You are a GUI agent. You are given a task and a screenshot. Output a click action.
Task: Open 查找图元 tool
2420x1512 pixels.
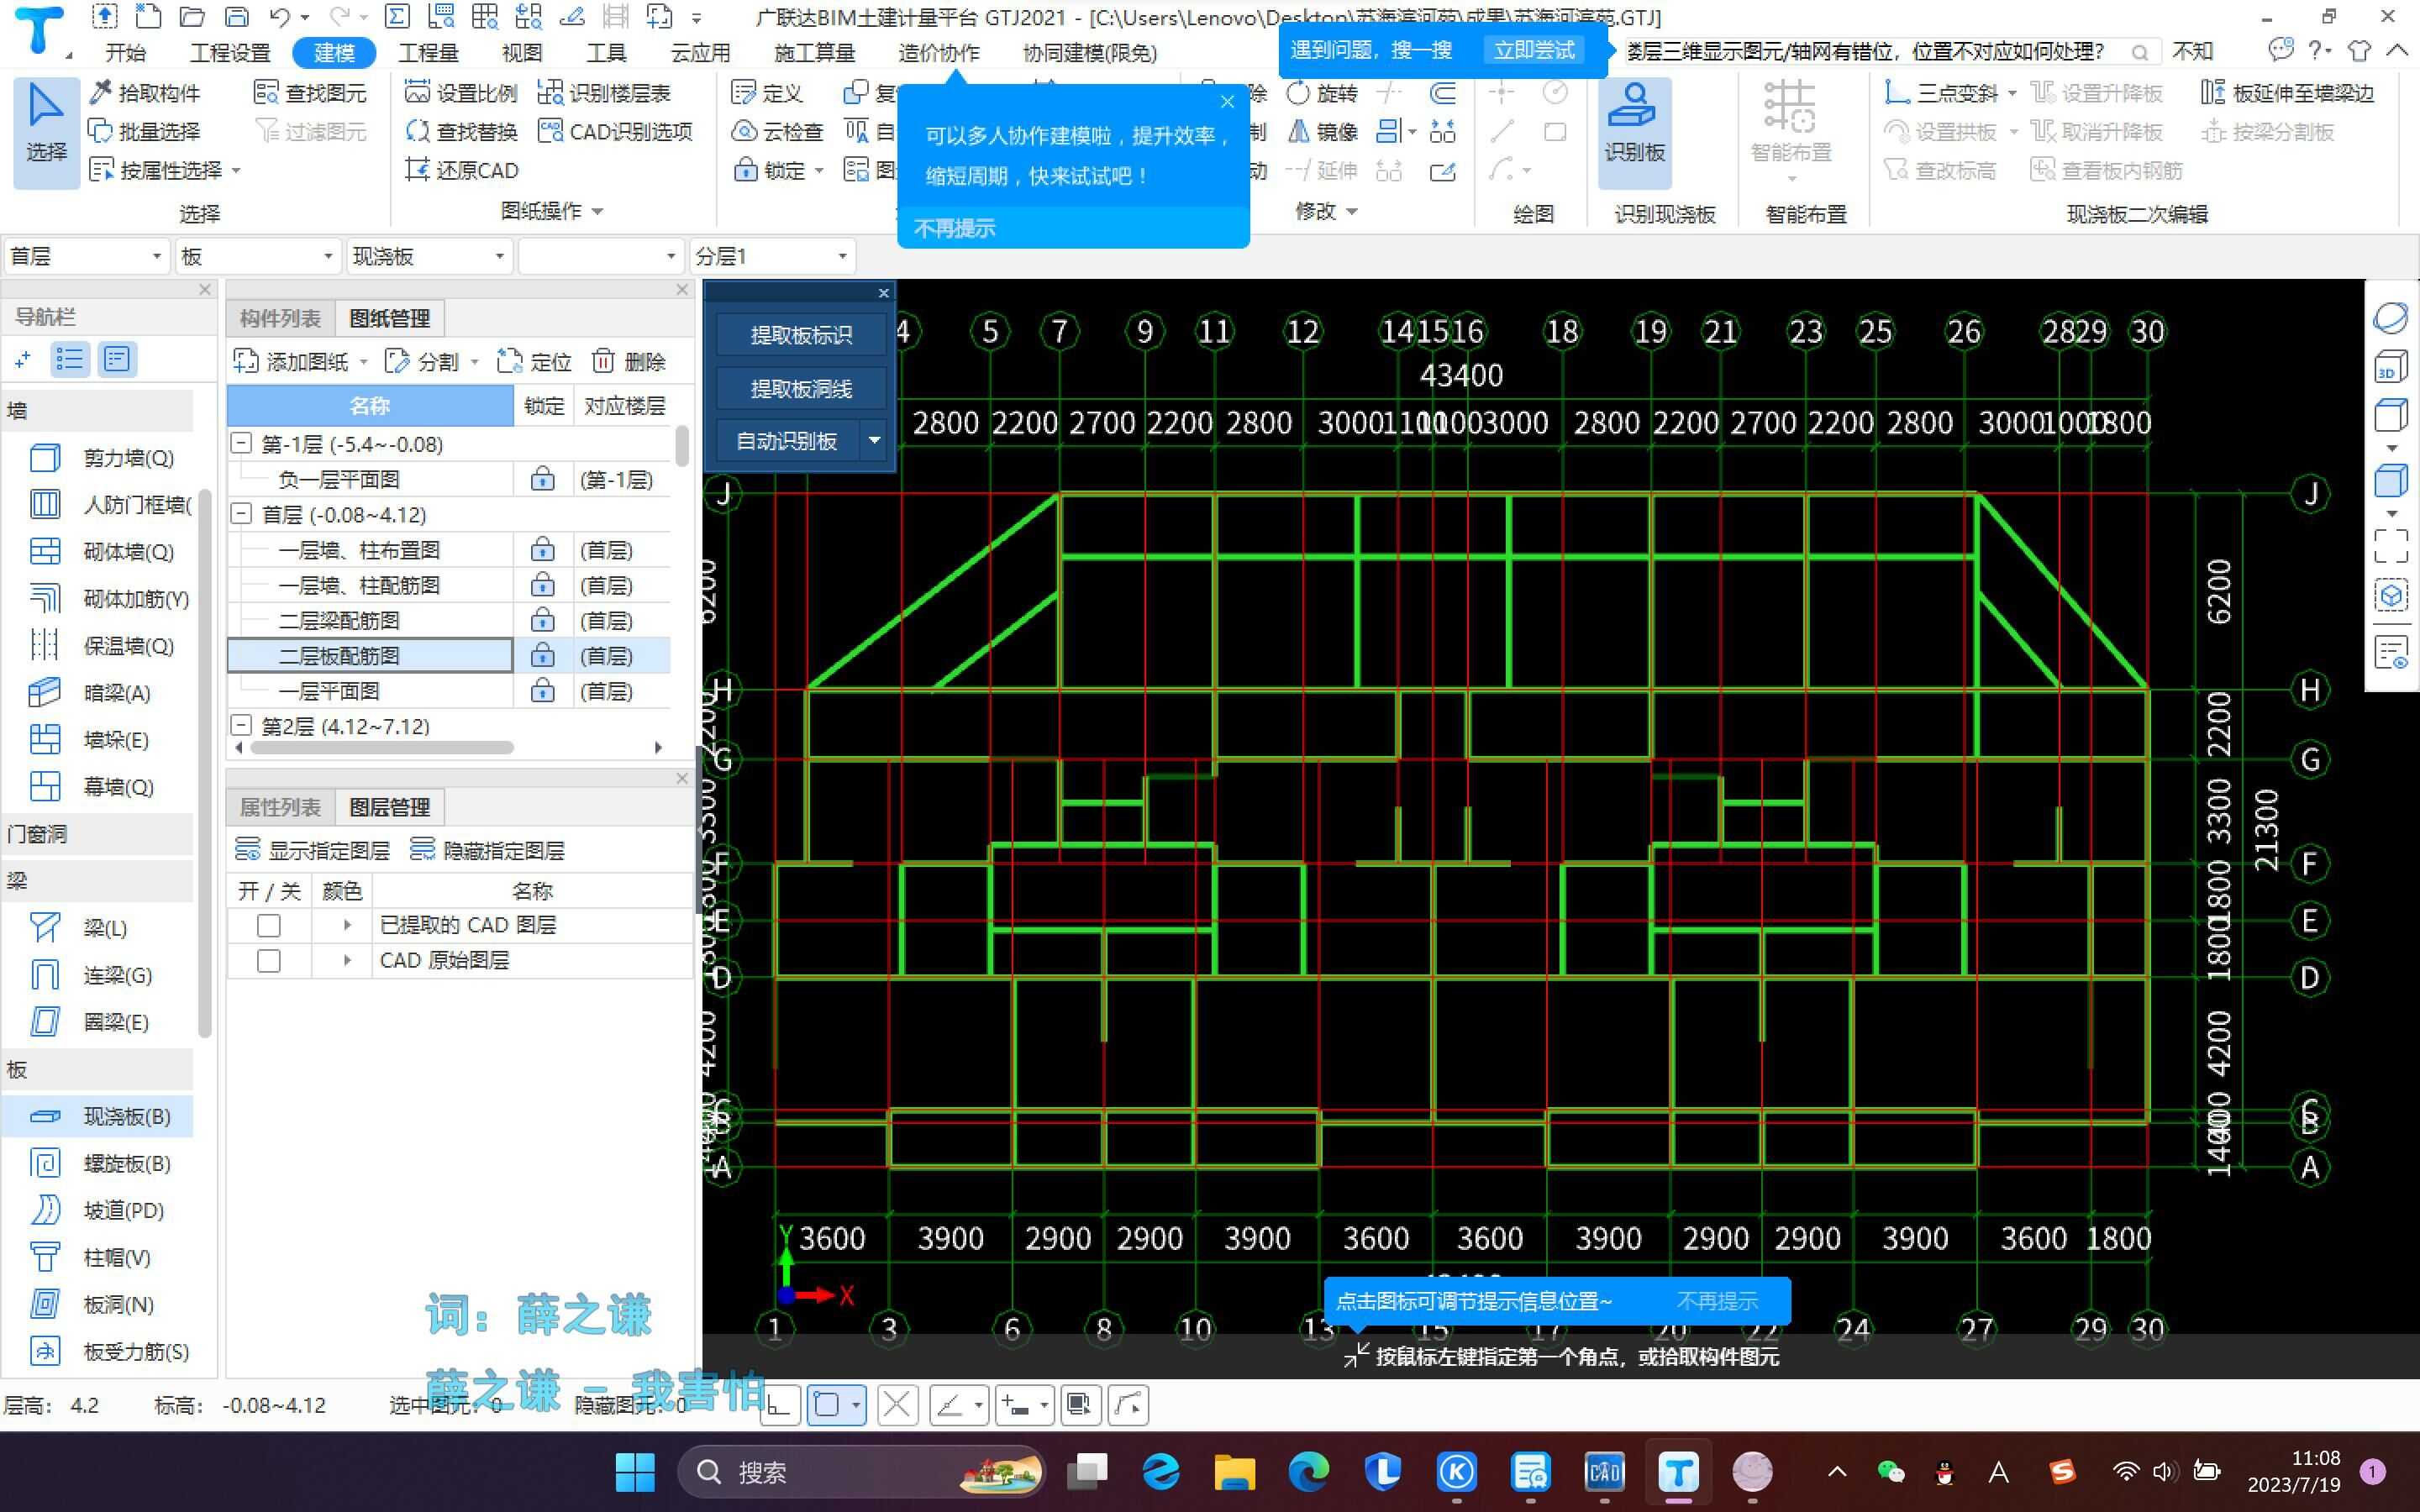[x=310, y=93]
